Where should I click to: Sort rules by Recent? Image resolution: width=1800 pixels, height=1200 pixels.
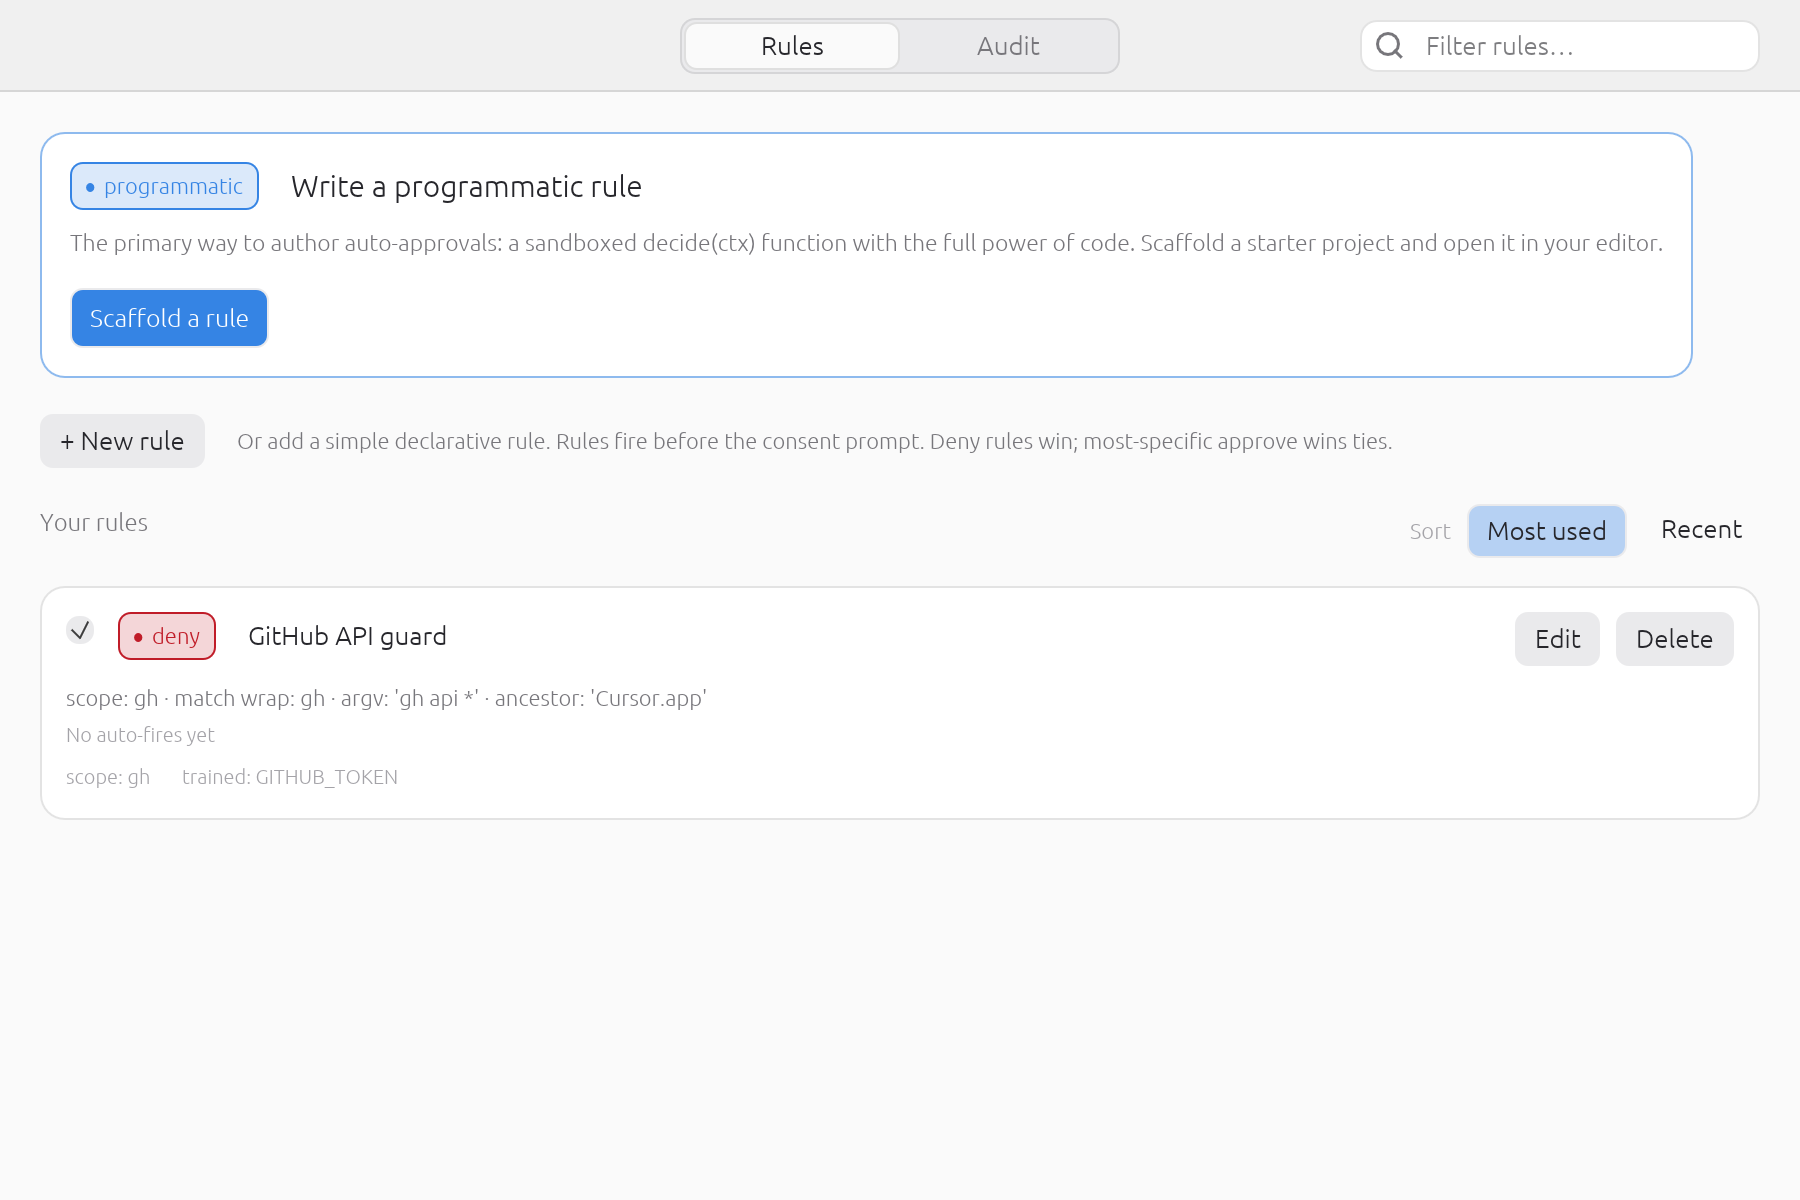point(1701,530)
